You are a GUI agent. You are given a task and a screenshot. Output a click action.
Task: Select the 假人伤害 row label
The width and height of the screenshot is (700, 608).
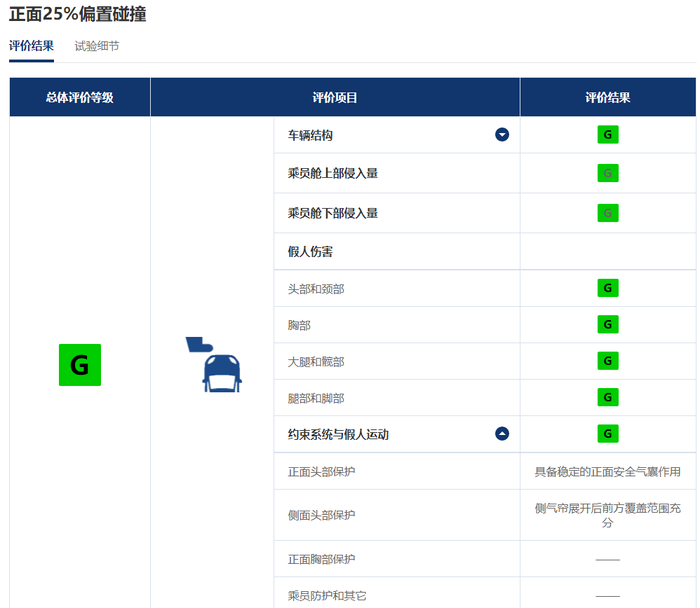(x=310, y=251)
